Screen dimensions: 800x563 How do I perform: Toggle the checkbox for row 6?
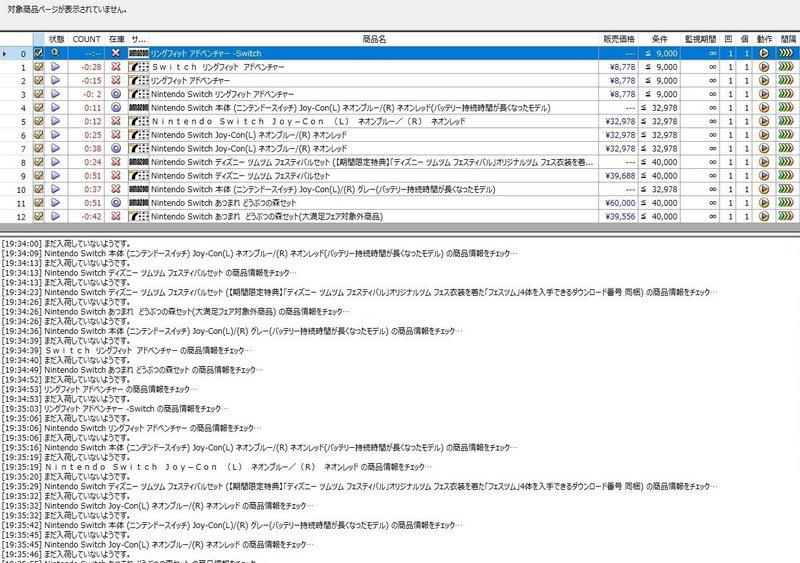click(x=39, y=135)
